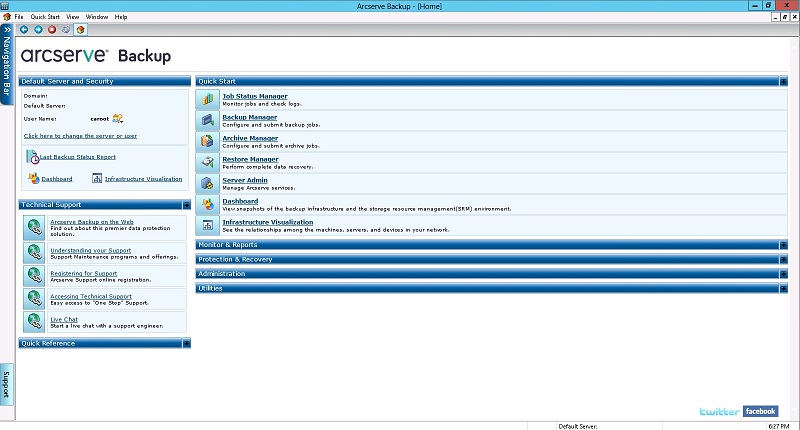Click the Arcserve application icon in menu bar

coord(7,17)
